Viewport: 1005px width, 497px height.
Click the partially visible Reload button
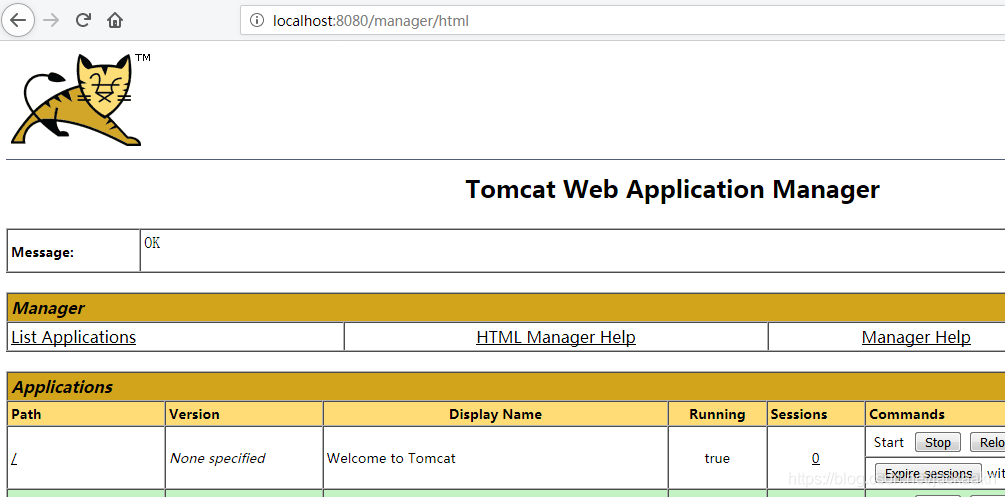988,442
